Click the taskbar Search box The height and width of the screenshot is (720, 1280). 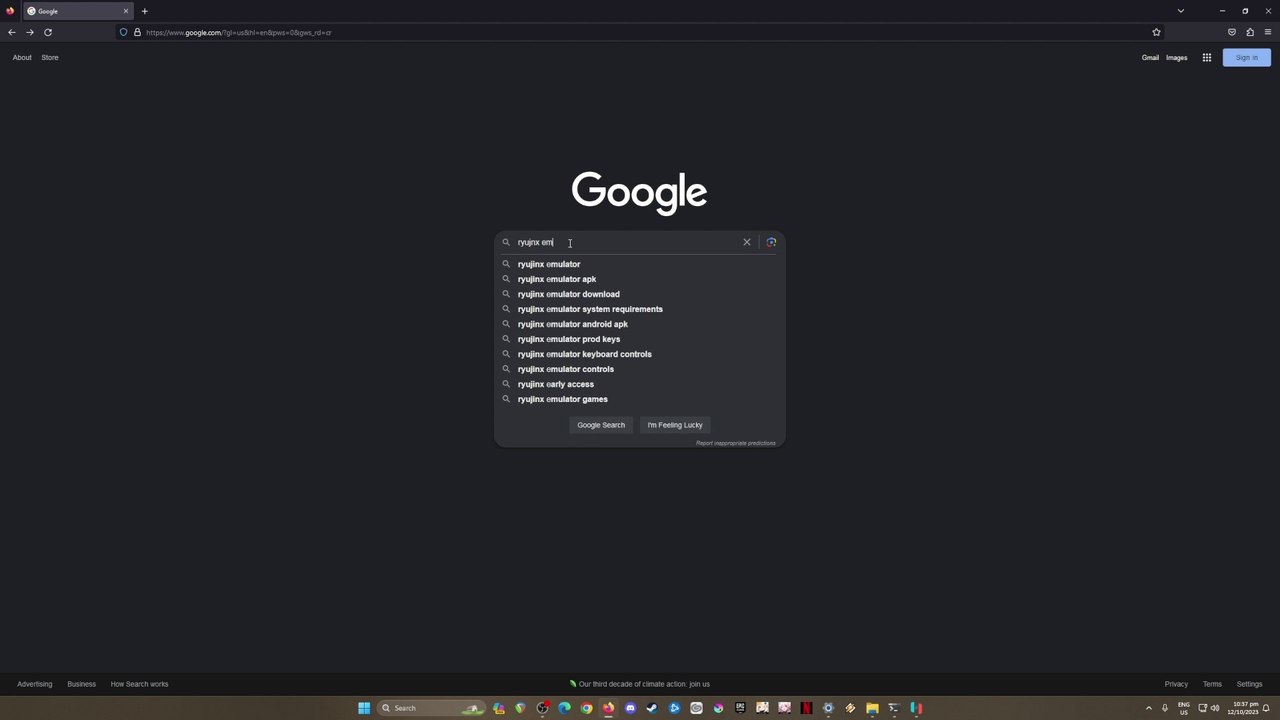(x=432, y=708)
